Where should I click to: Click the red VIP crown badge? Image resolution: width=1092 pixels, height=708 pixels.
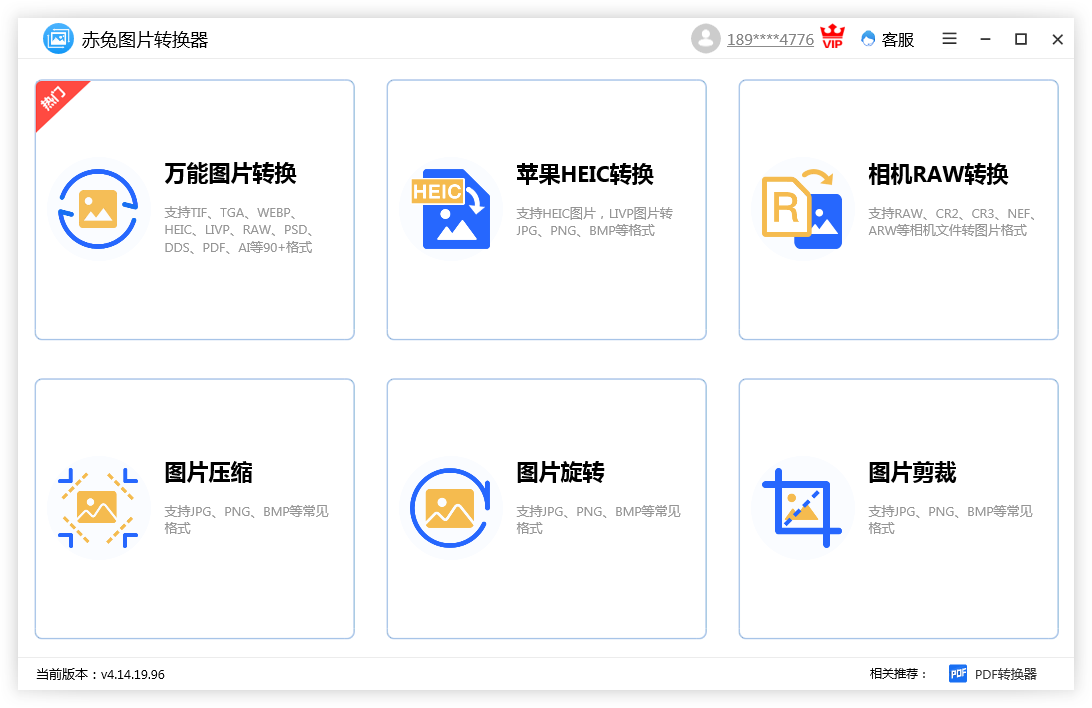click(832, 36)
